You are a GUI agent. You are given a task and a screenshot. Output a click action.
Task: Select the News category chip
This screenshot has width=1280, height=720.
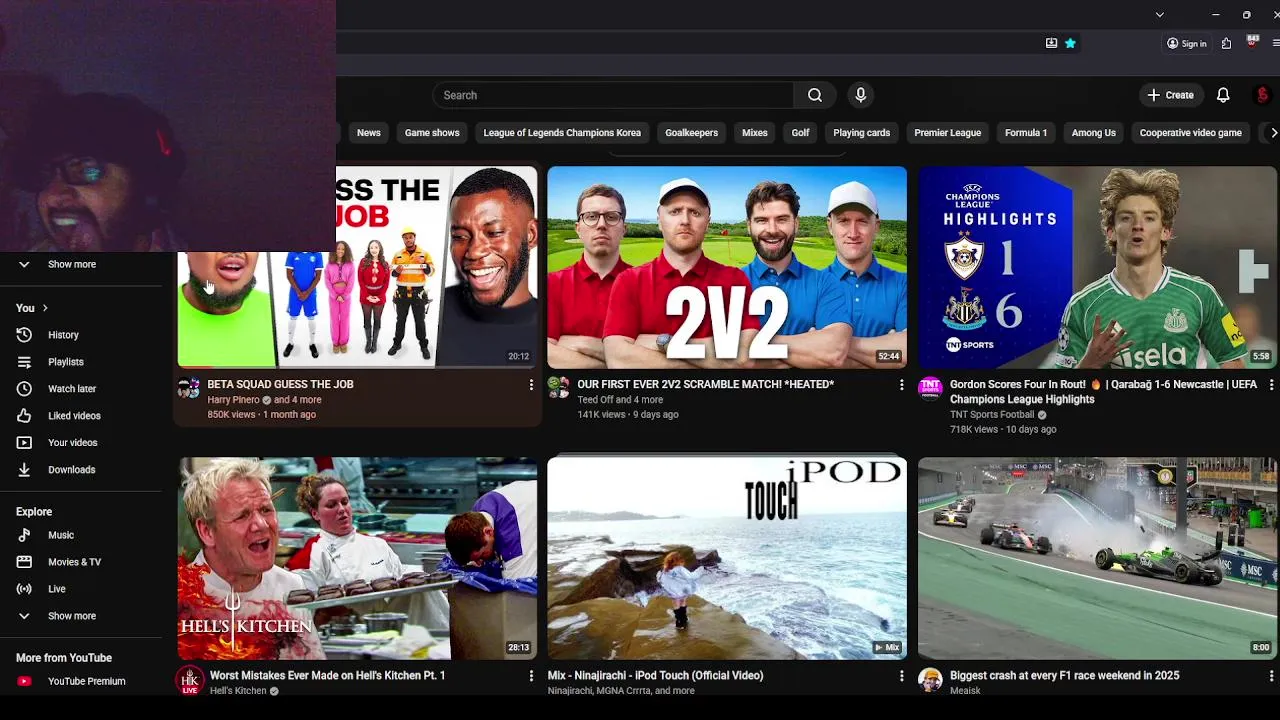[x=369, y=133]
